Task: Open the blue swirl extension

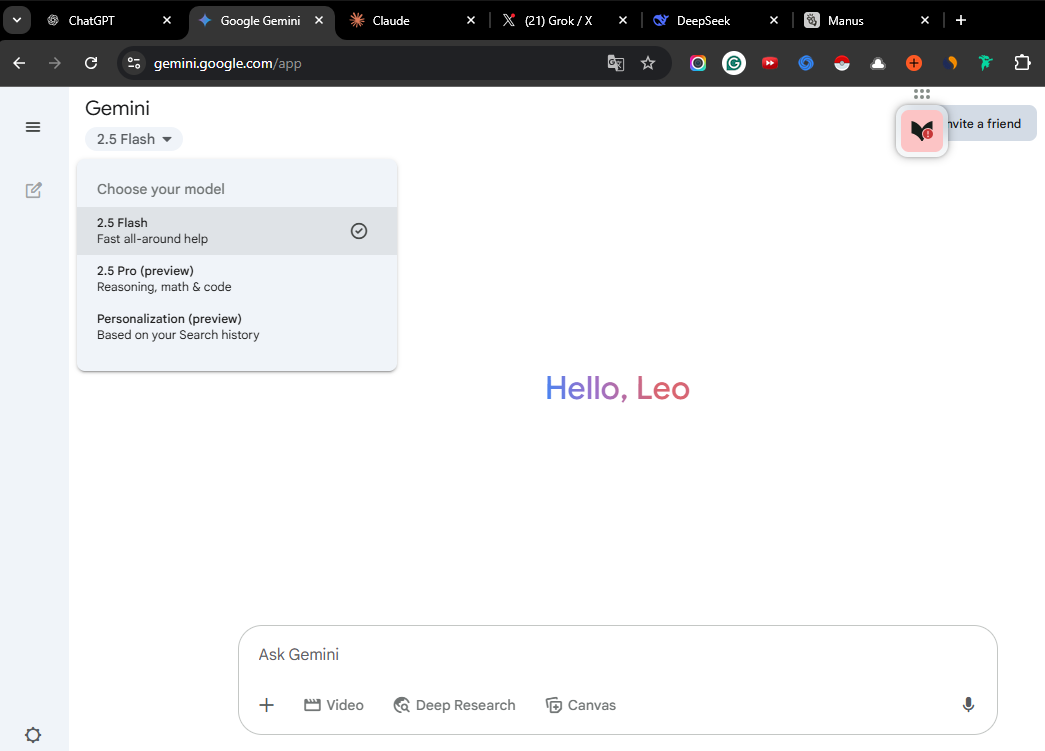Action: coord(806,63)
